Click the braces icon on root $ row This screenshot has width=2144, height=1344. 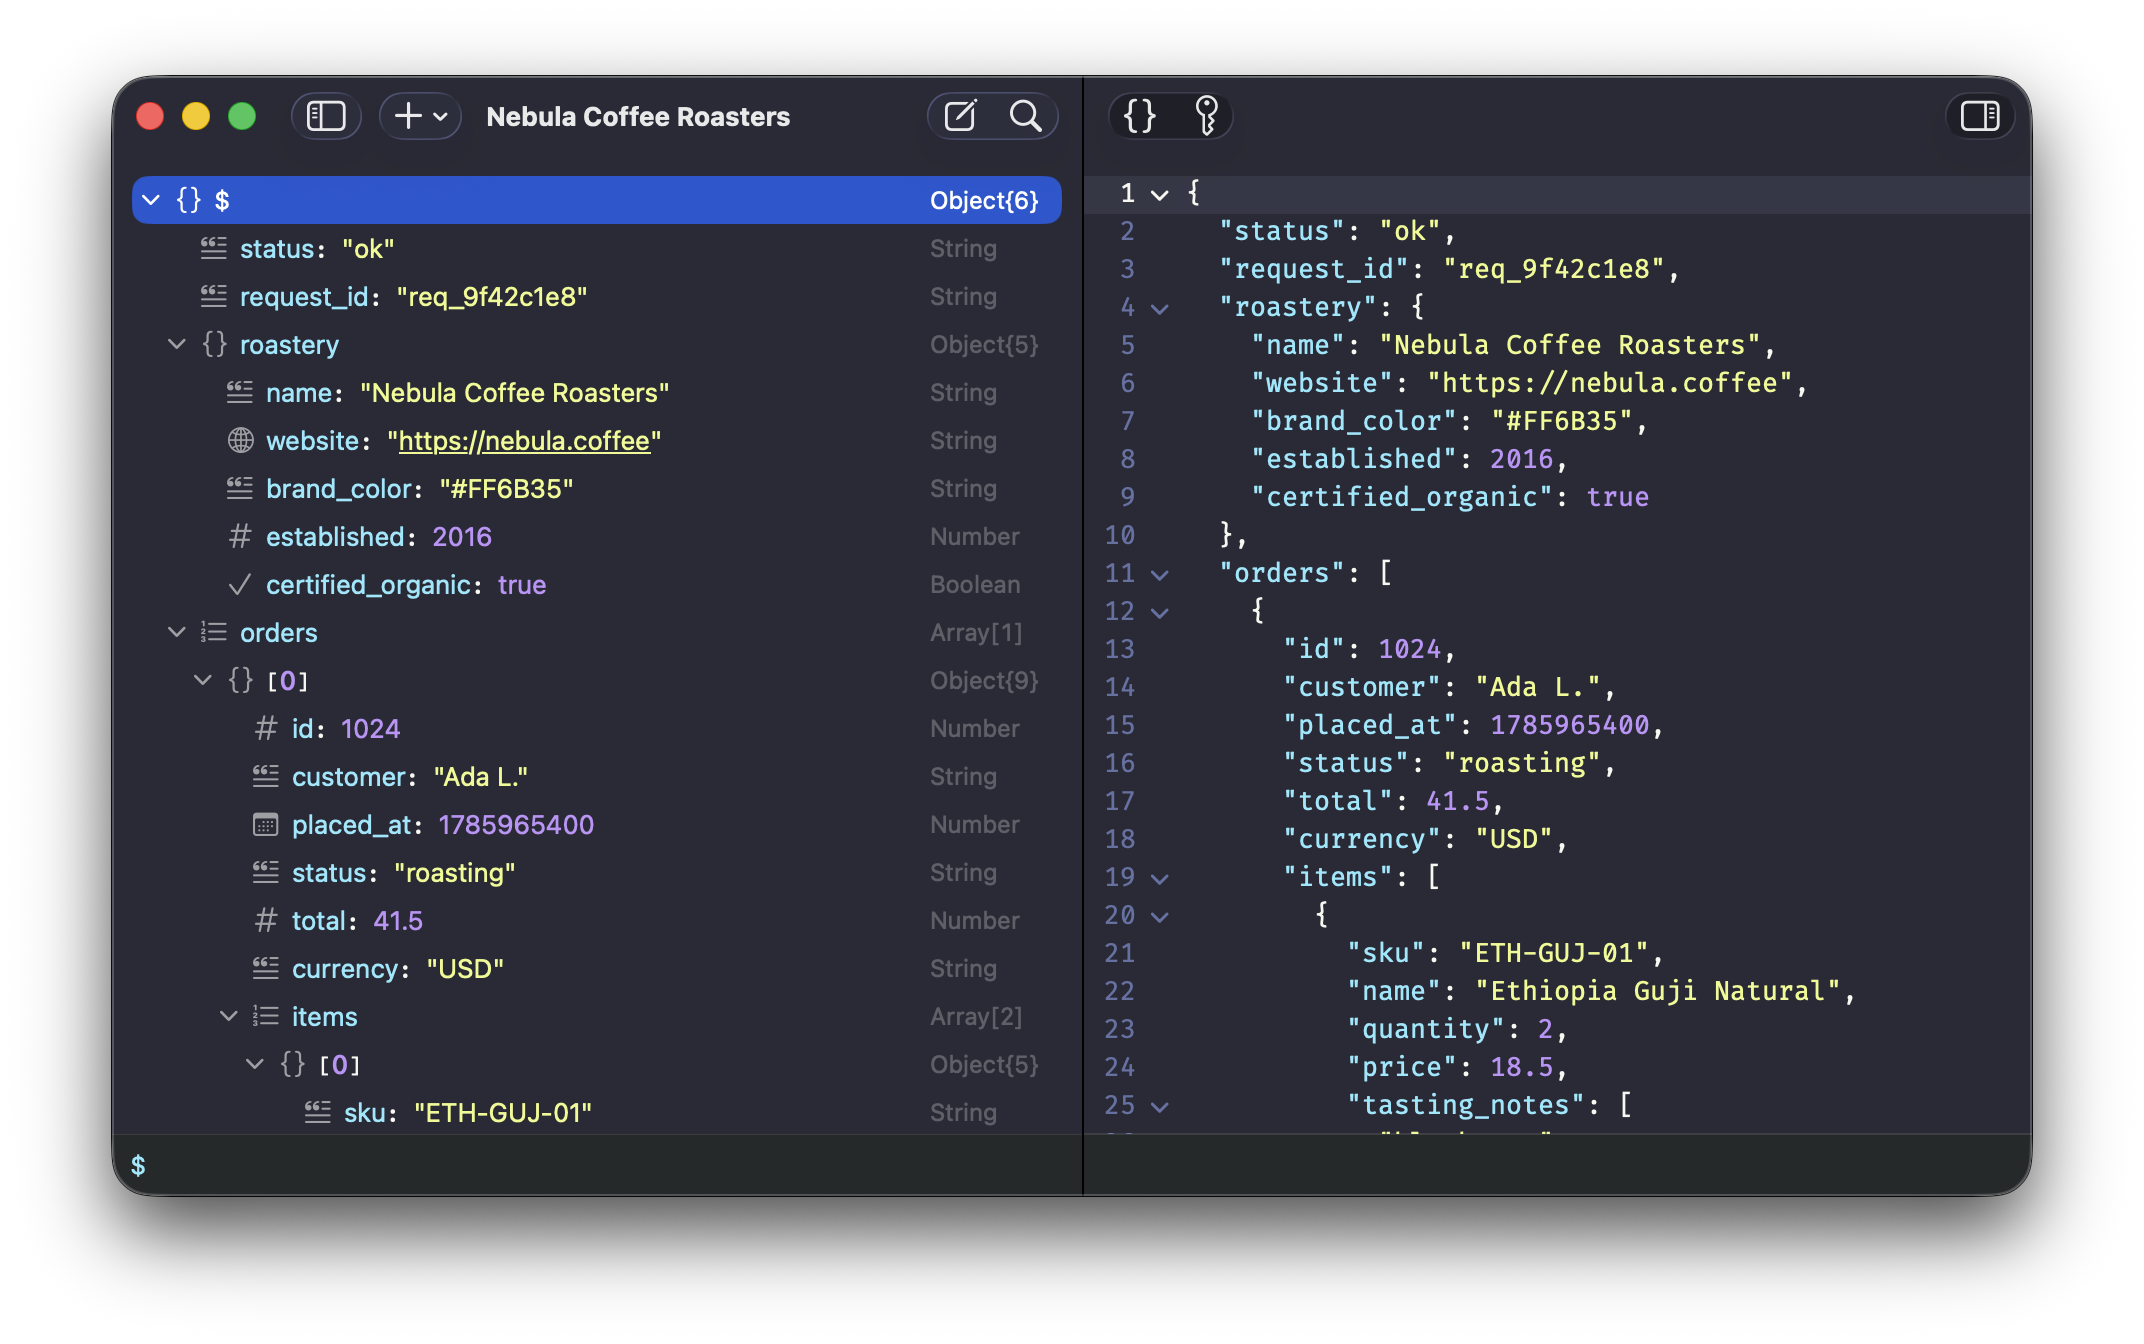[188, 200]
